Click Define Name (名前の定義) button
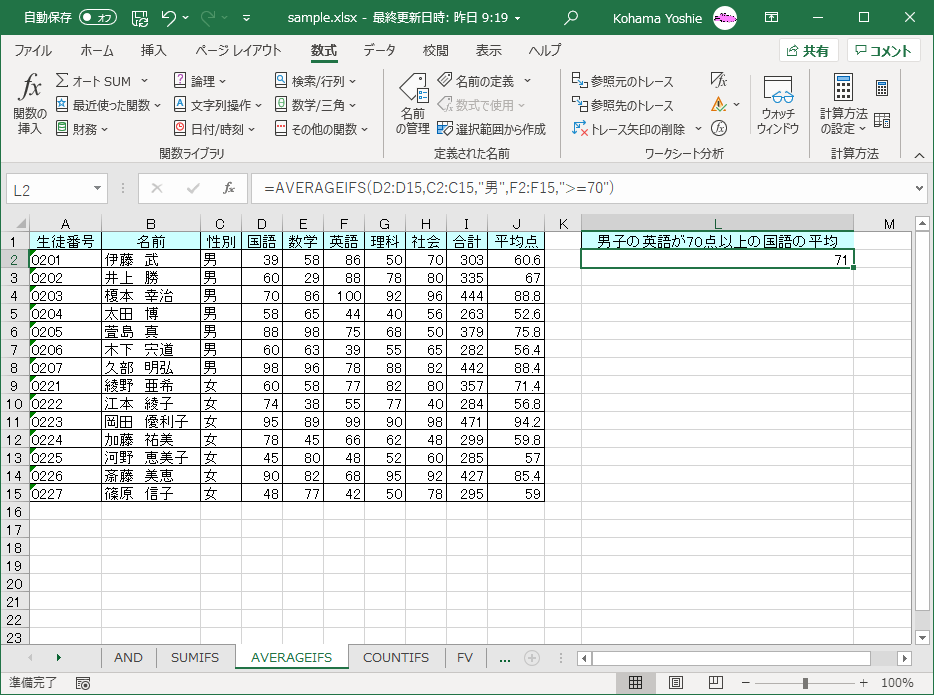 click(476, 80)
